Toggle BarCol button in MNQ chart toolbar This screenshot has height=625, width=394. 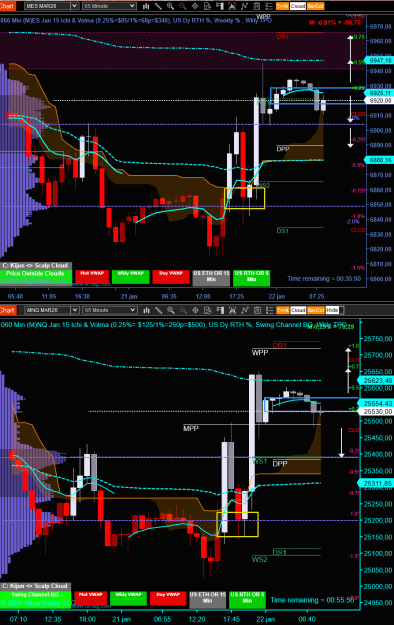(x=316, y=310)
